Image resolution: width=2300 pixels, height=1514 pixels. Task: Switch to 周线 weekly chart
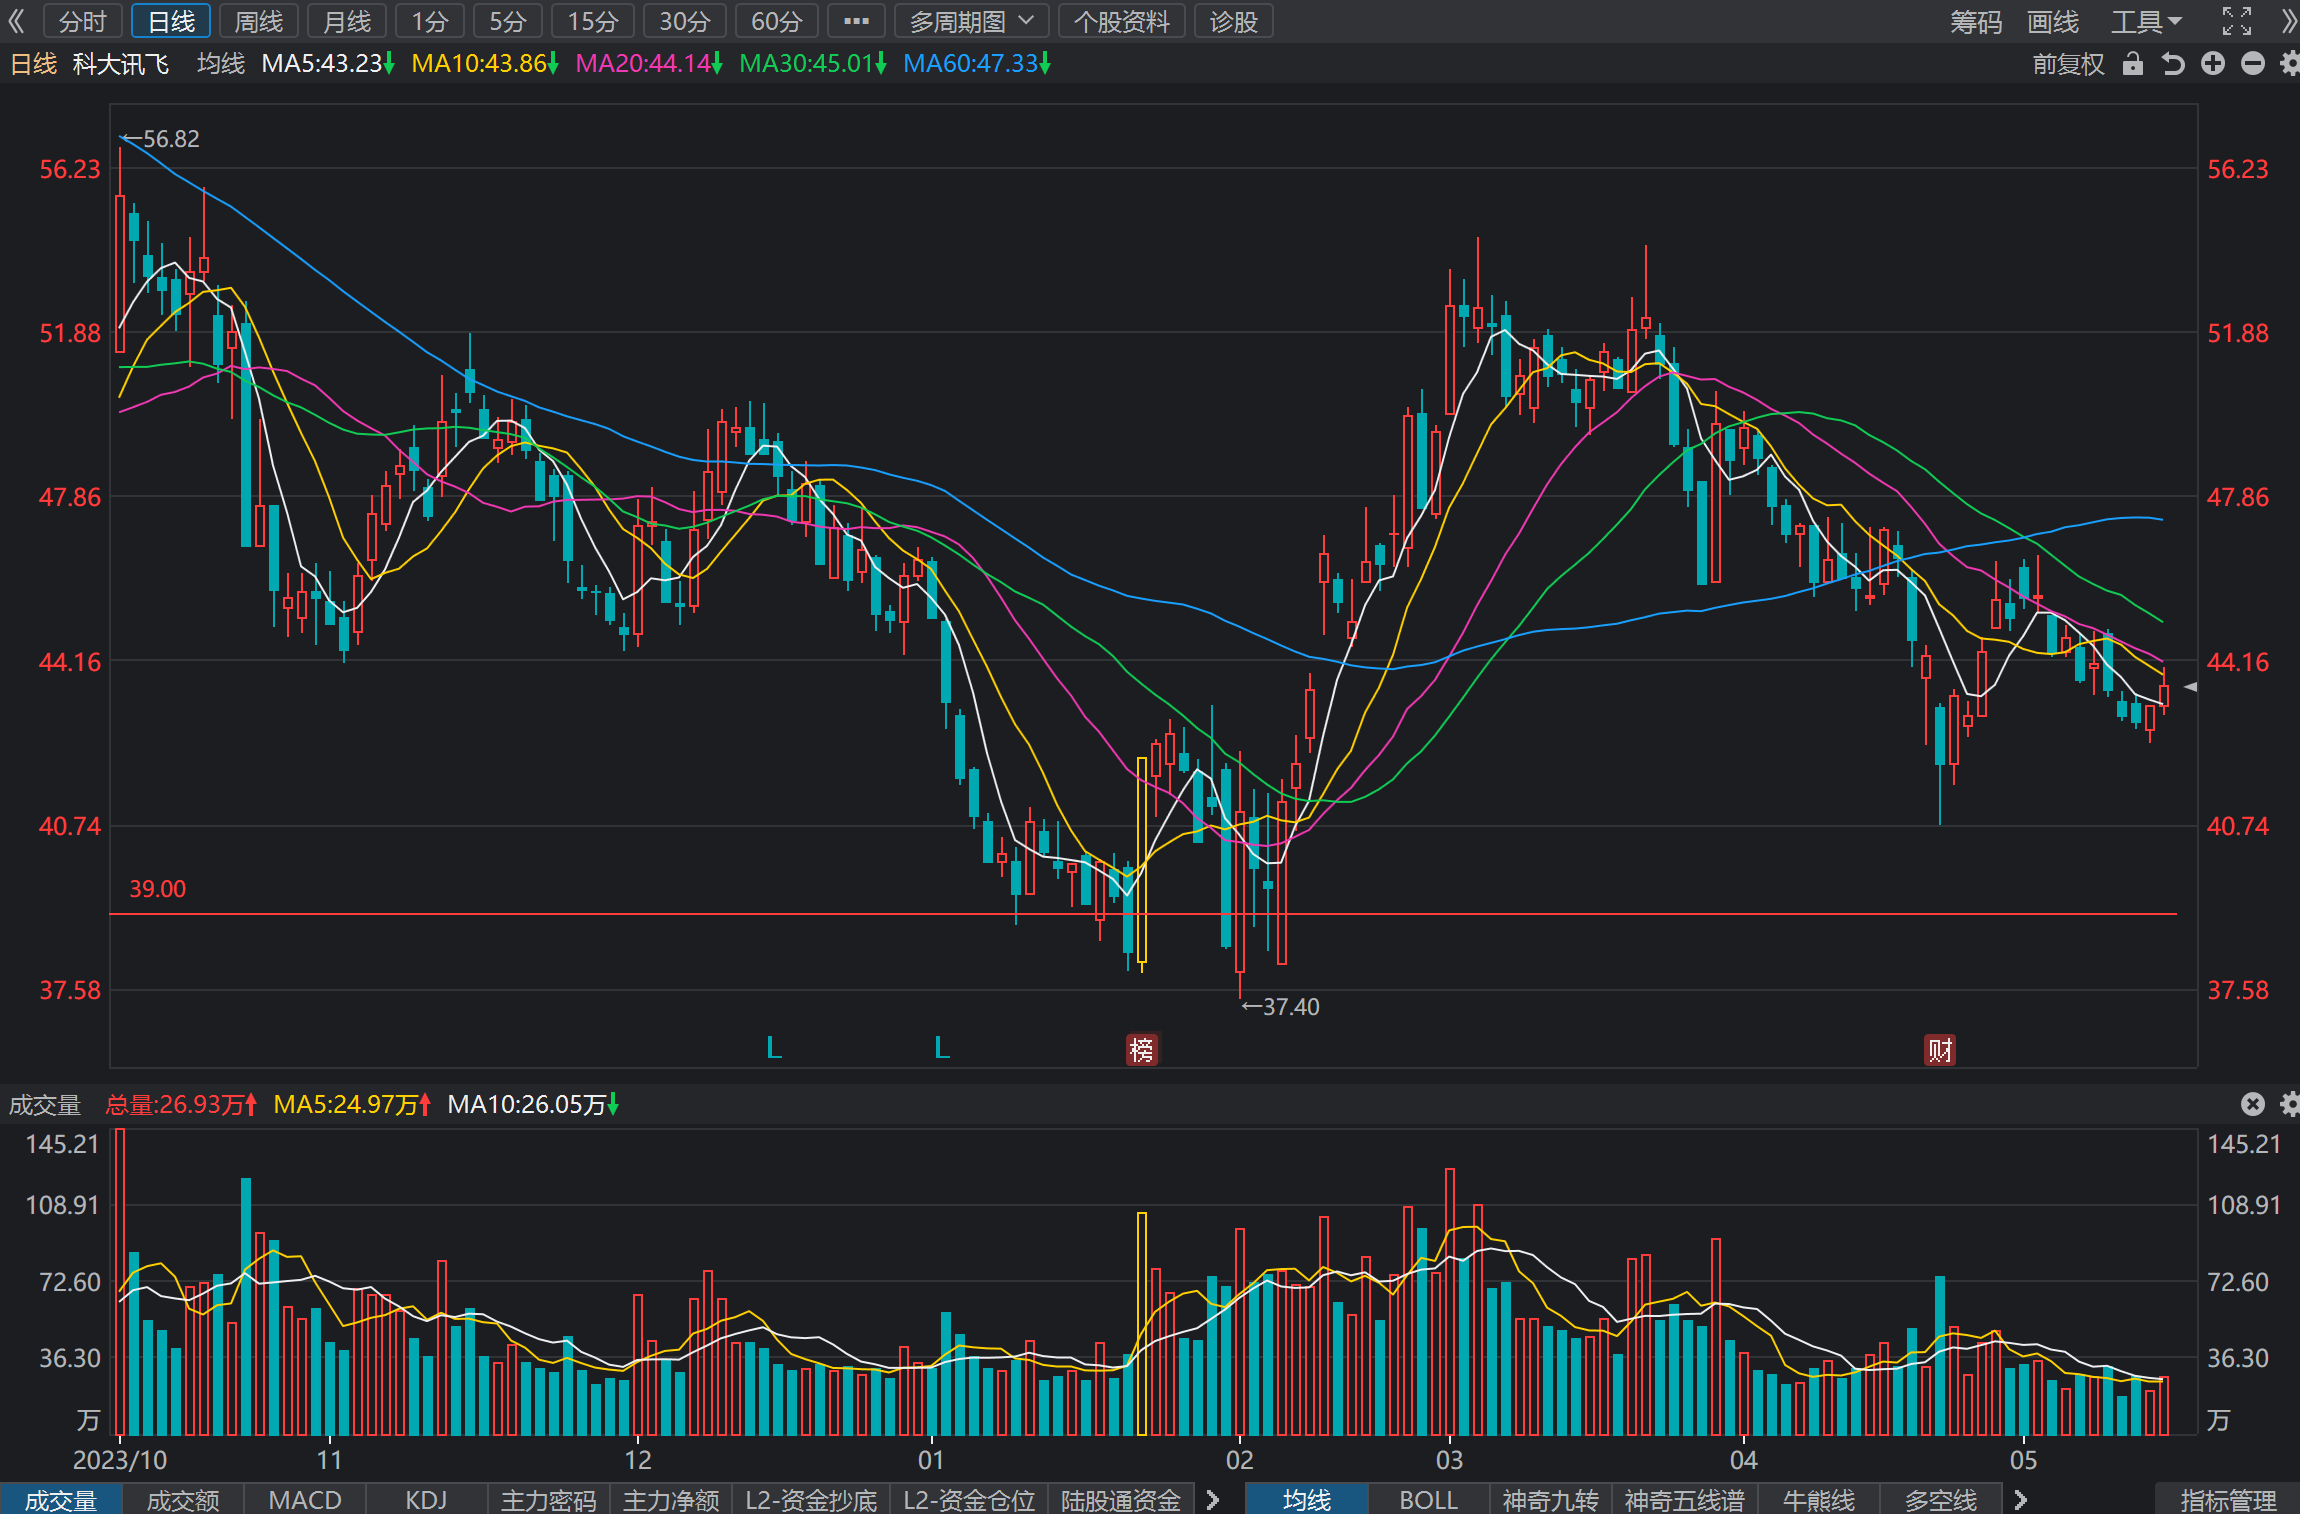tap(259, 21)
